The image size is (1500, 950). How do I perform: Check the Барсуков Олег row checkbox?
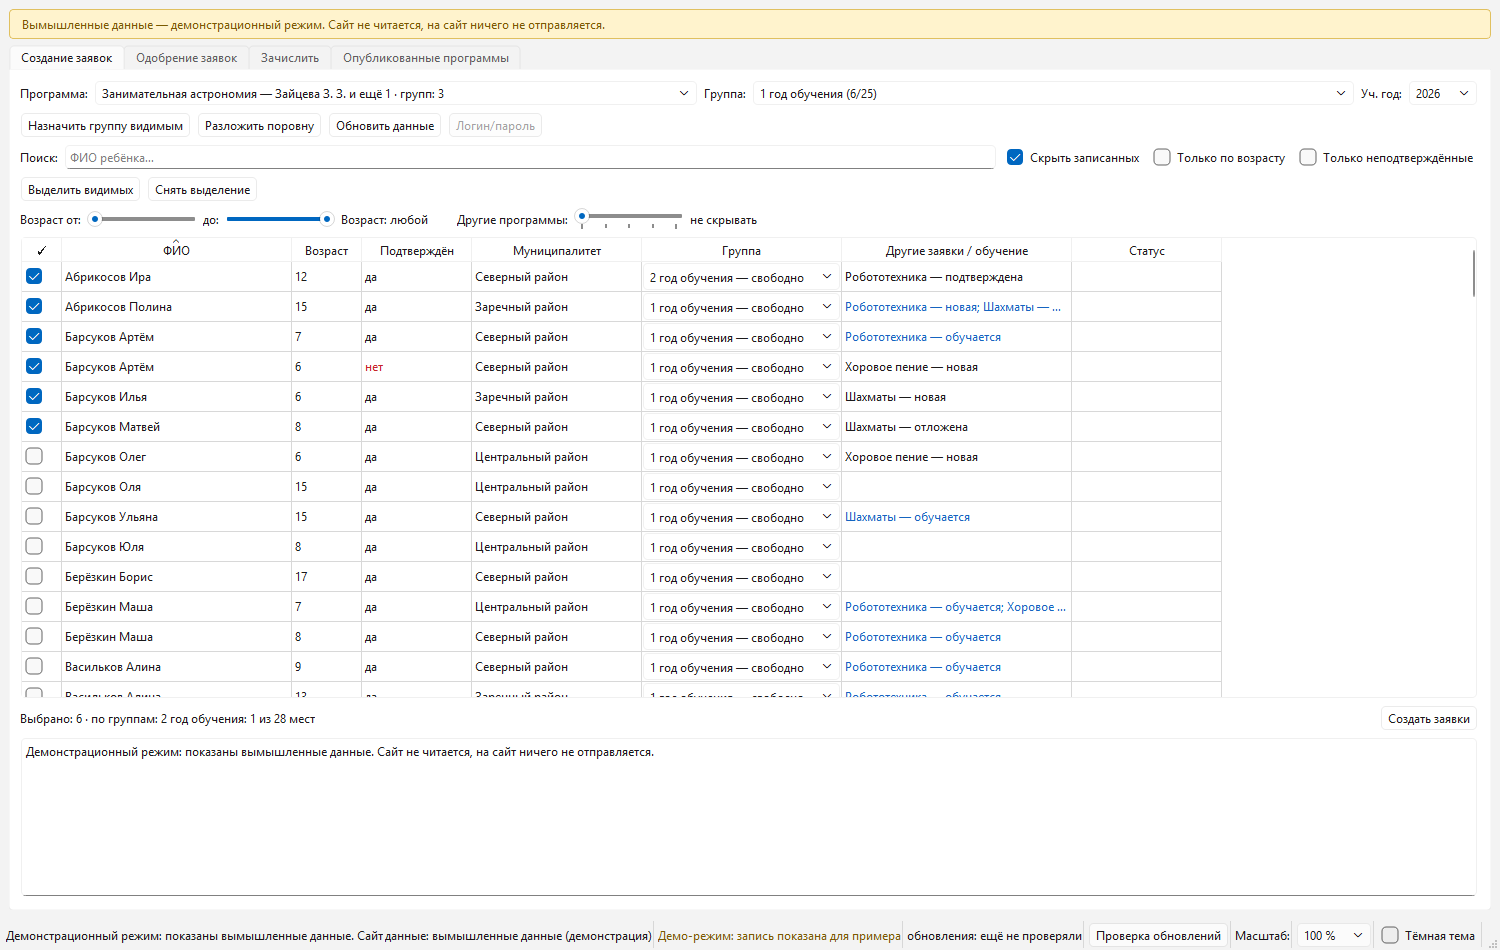click(34, 457)
